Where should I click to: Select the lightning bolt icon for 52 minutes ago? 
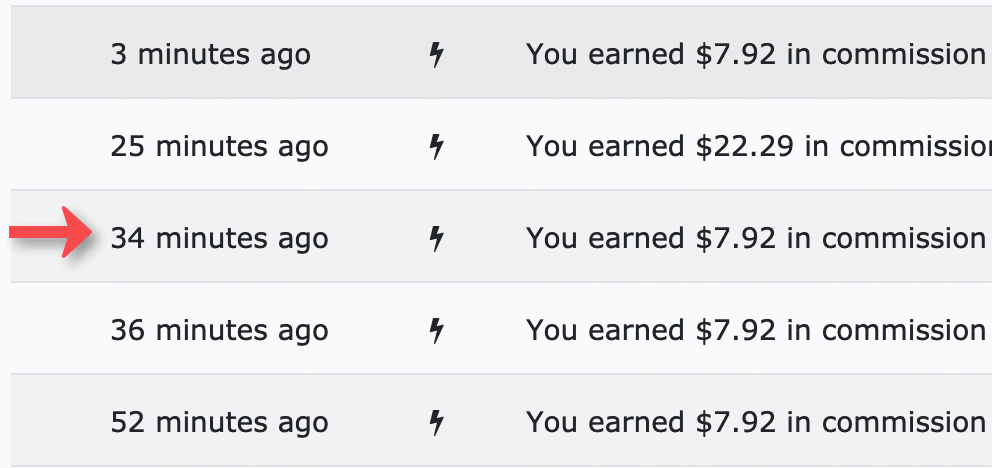pyautogui.click(x=436, y=422)
